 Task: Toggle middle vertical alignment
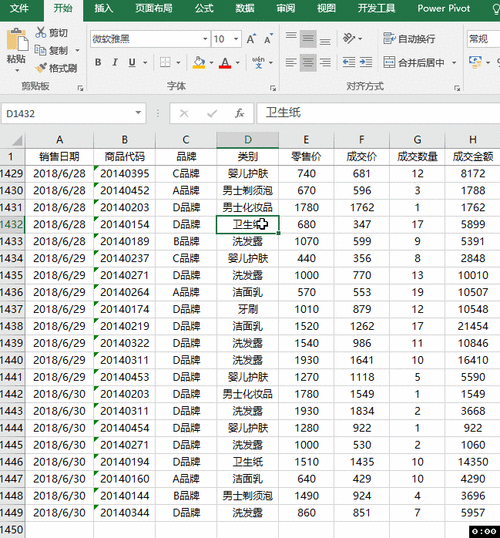pyautogui.click(x=308, y=38)
